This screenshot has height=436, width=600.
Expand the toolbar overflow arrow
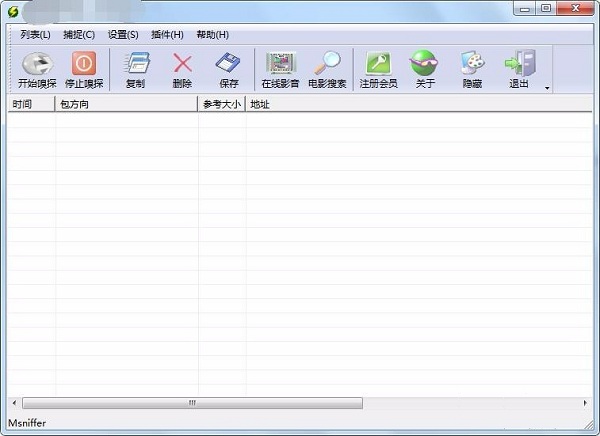pyautogui.click(x=547, y=88)
